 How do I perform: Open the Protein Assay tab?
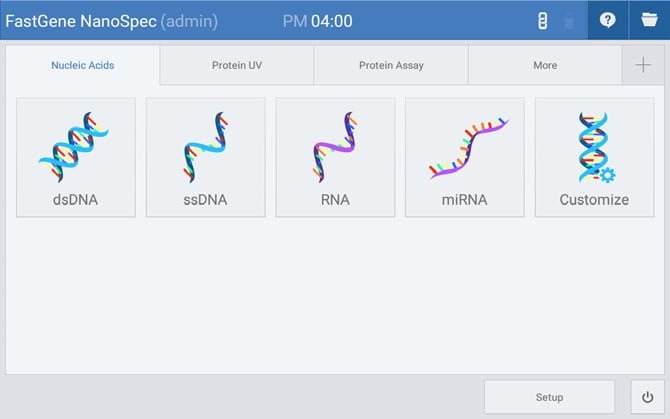coord(391,65)
